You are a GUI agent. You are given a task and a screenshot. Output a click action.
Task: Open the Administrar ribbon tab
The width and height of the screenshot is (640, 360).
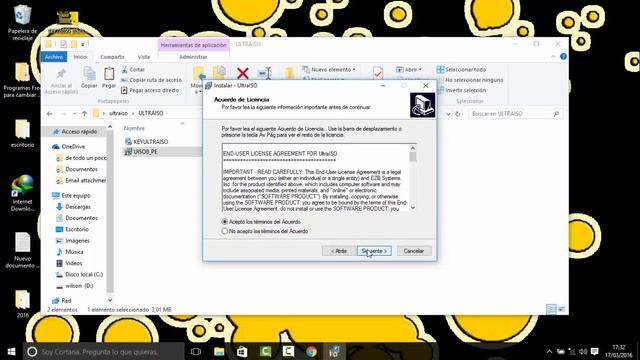coord(193,57)
